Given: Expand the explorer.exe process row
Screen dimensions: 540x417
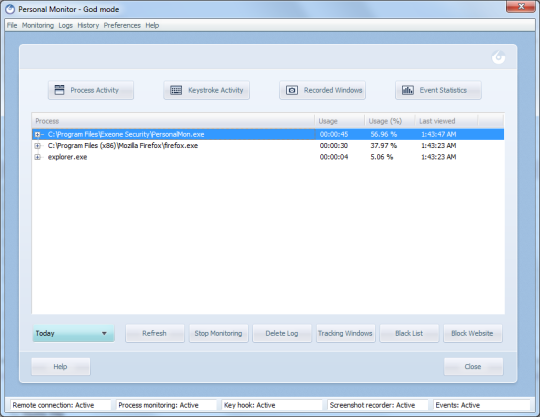Looking at the screenshot, I should click(x=37, y=157).
